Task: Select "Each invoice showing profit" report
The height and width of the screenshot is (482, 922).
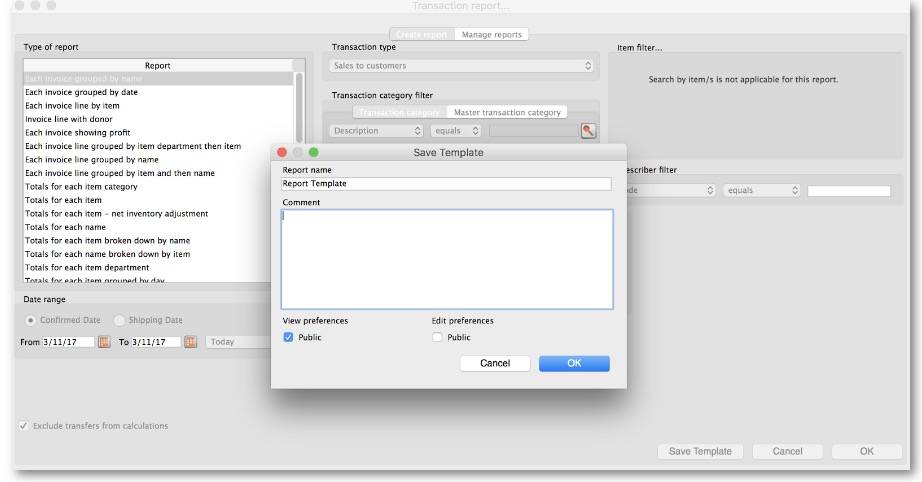Action: point(78,133)
